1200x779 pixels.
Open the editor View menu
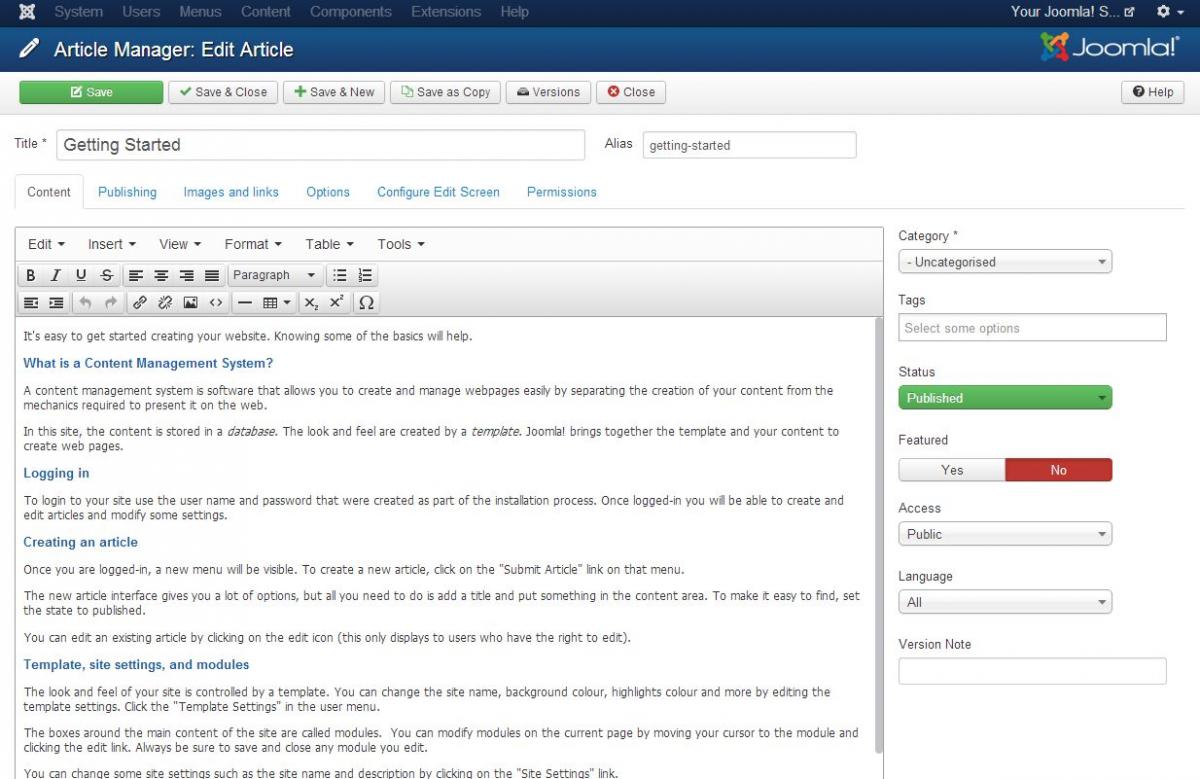click(x=180, y=244)
